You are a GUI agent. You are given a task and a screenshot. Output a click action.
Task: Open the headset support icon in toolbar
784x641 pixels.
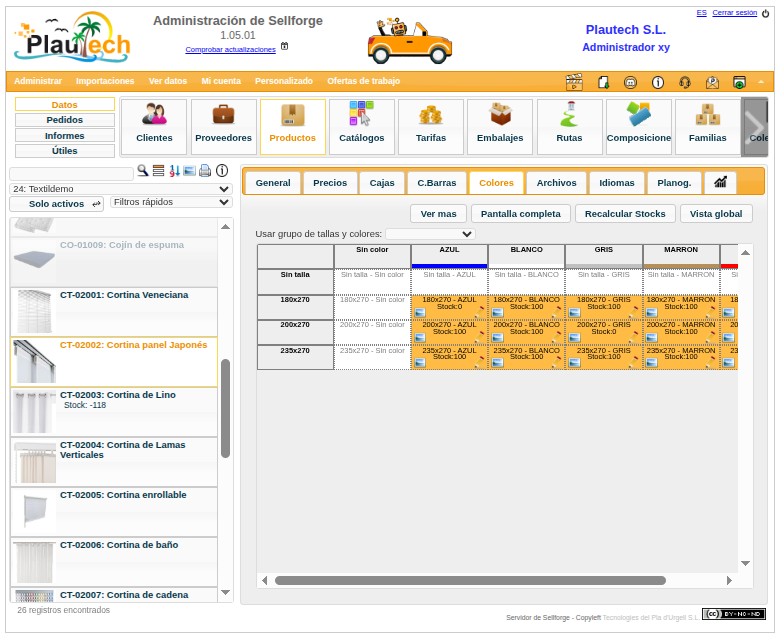point(685,82)
